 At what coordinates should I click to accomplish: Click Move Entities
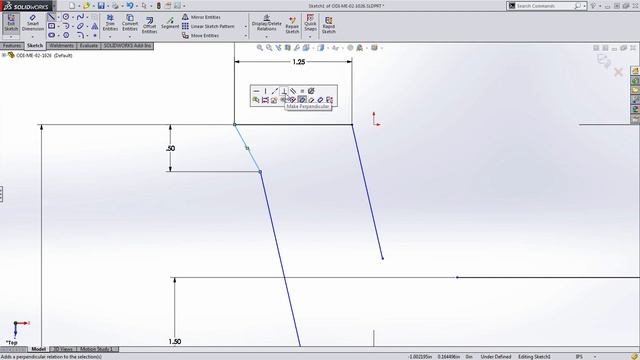click(x=200, y=36)
